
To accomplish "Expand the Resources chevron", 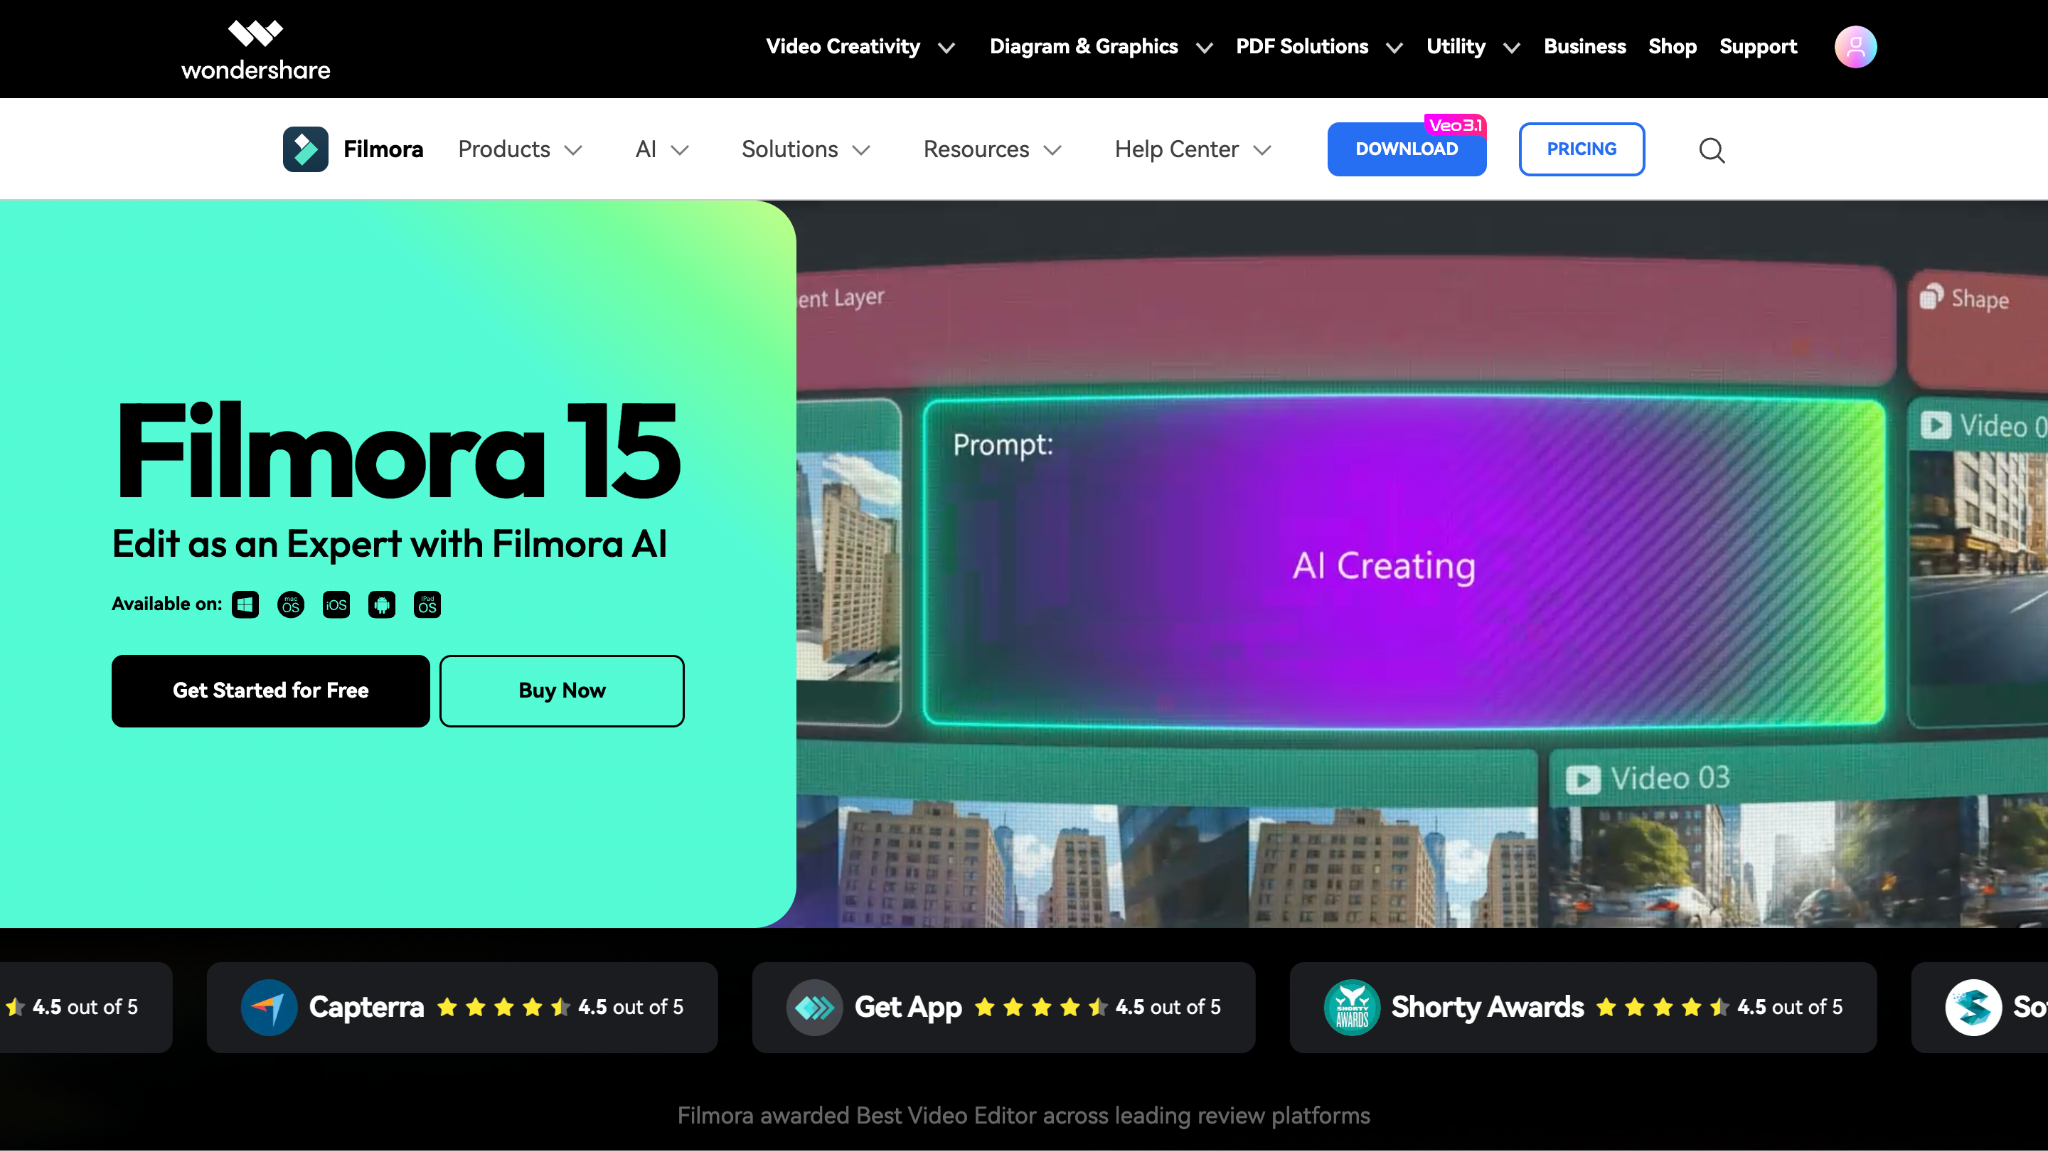I will pyautogui.click(x=1052, y=150).
